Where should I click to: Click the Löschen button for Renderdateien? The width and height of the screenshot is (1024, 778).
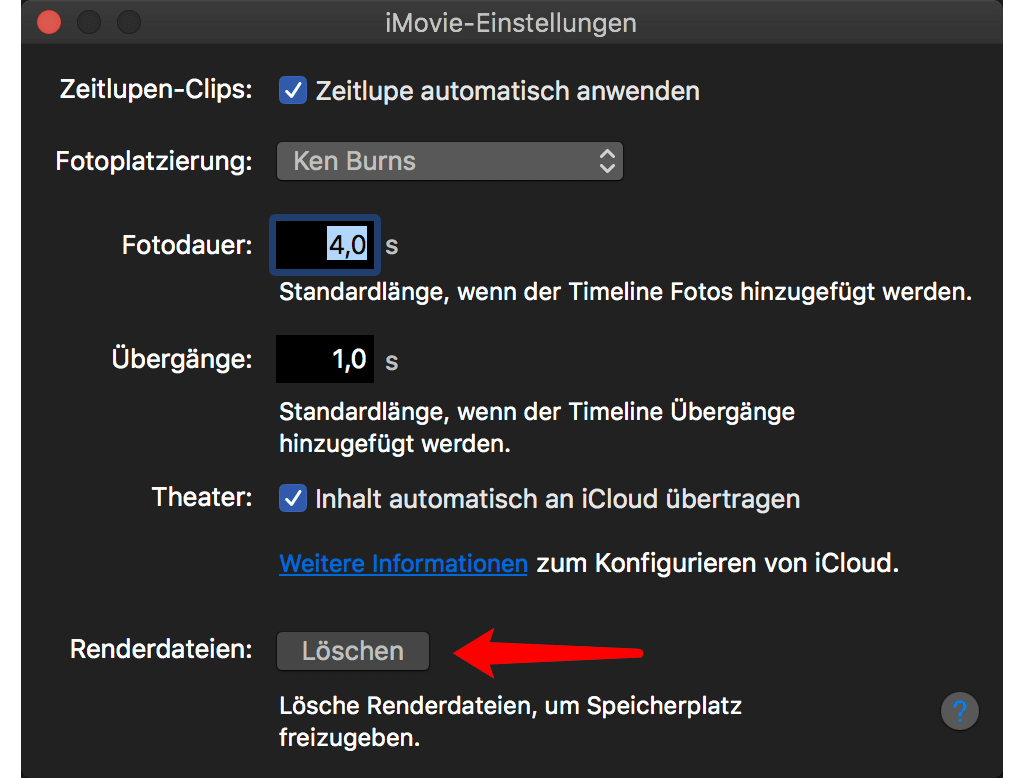353,651
